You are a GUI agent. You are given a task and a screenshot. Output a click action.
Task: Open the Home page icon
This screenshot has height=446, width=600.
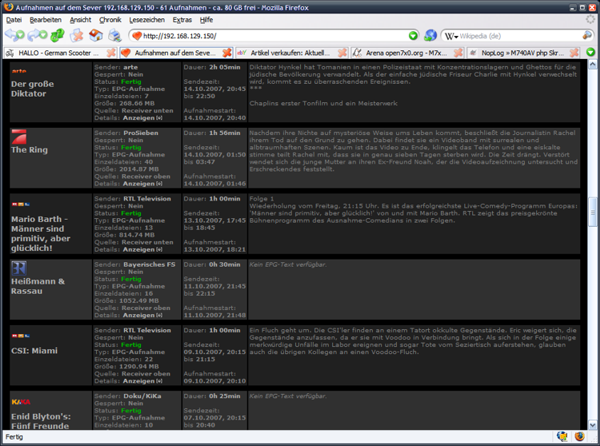coord(96,36)
